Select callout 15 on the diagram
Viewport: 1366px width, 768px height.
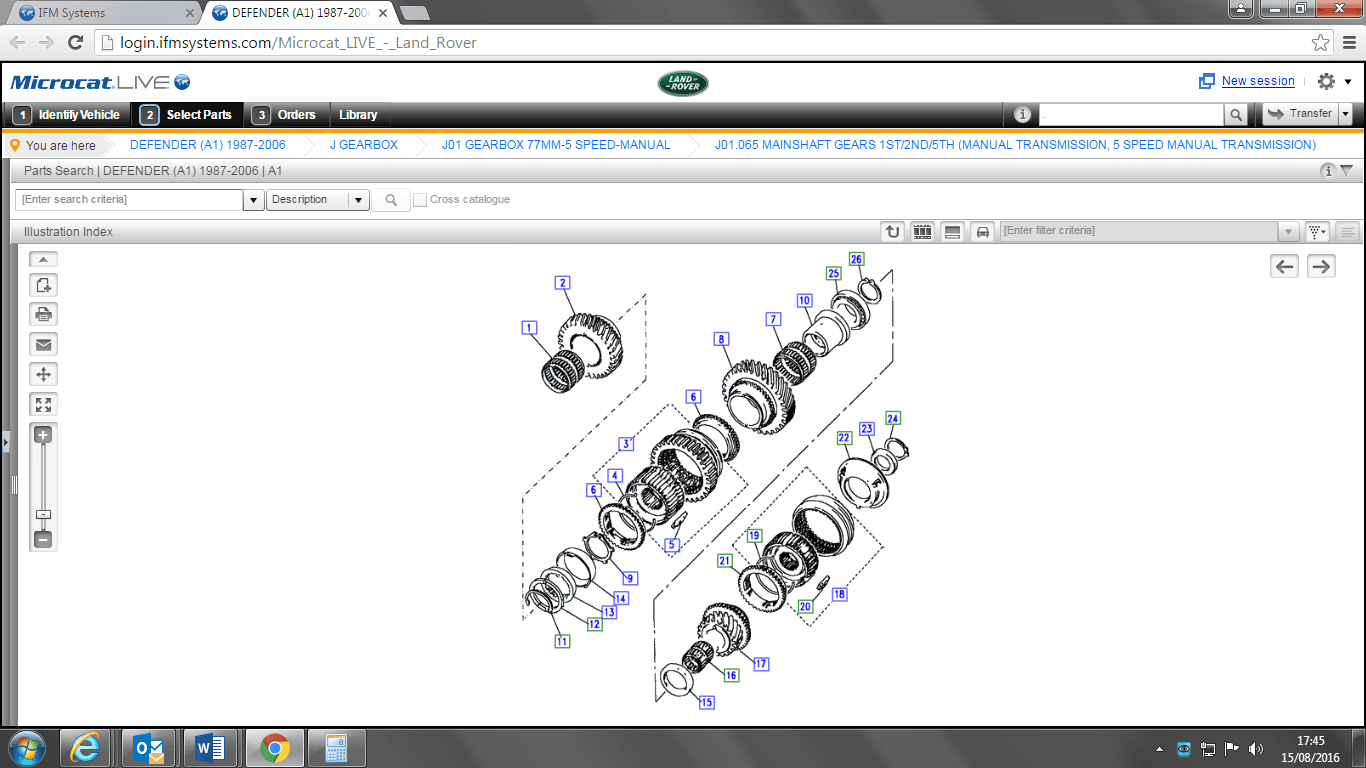(707, 702)
